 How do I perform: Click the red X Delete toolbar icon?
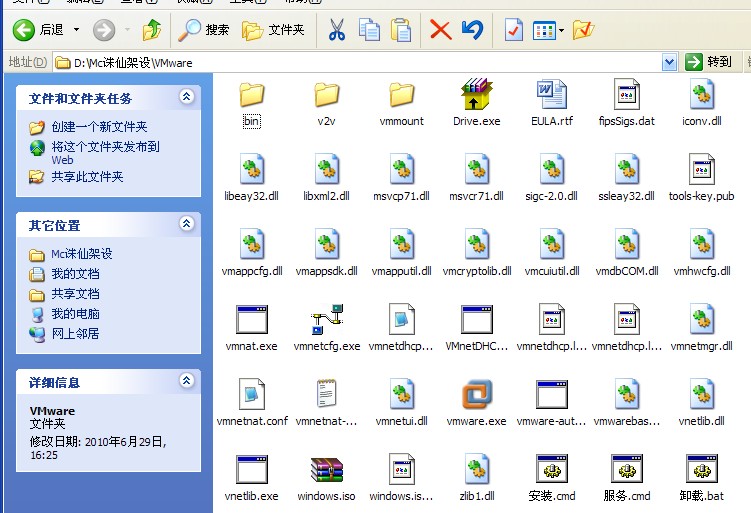pyautogui.click(x=440, y=30)
